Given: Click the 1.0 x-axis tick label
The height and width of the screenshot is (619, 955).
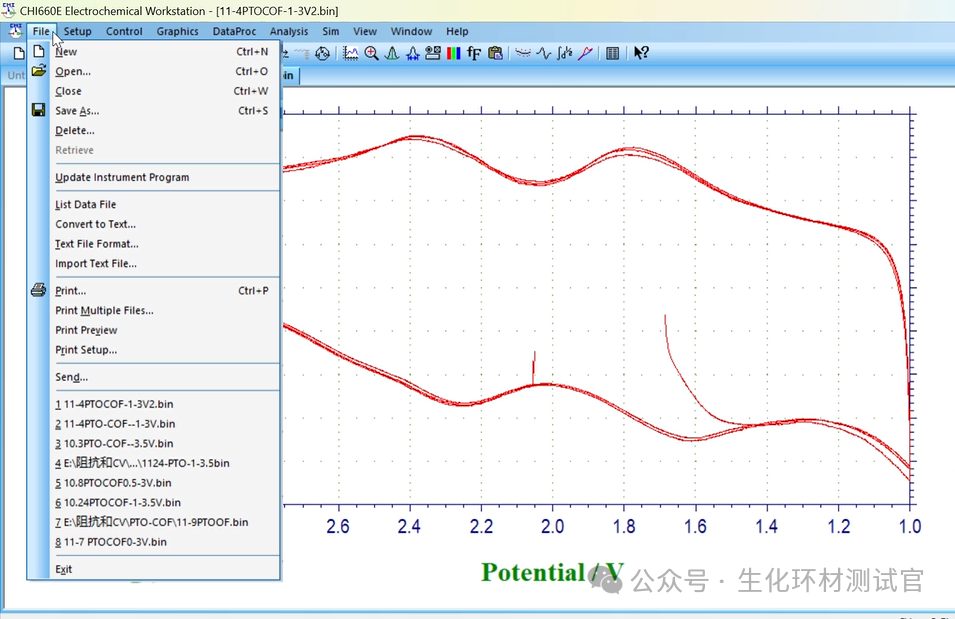Looking at the screenshot, I should point(910,526).
